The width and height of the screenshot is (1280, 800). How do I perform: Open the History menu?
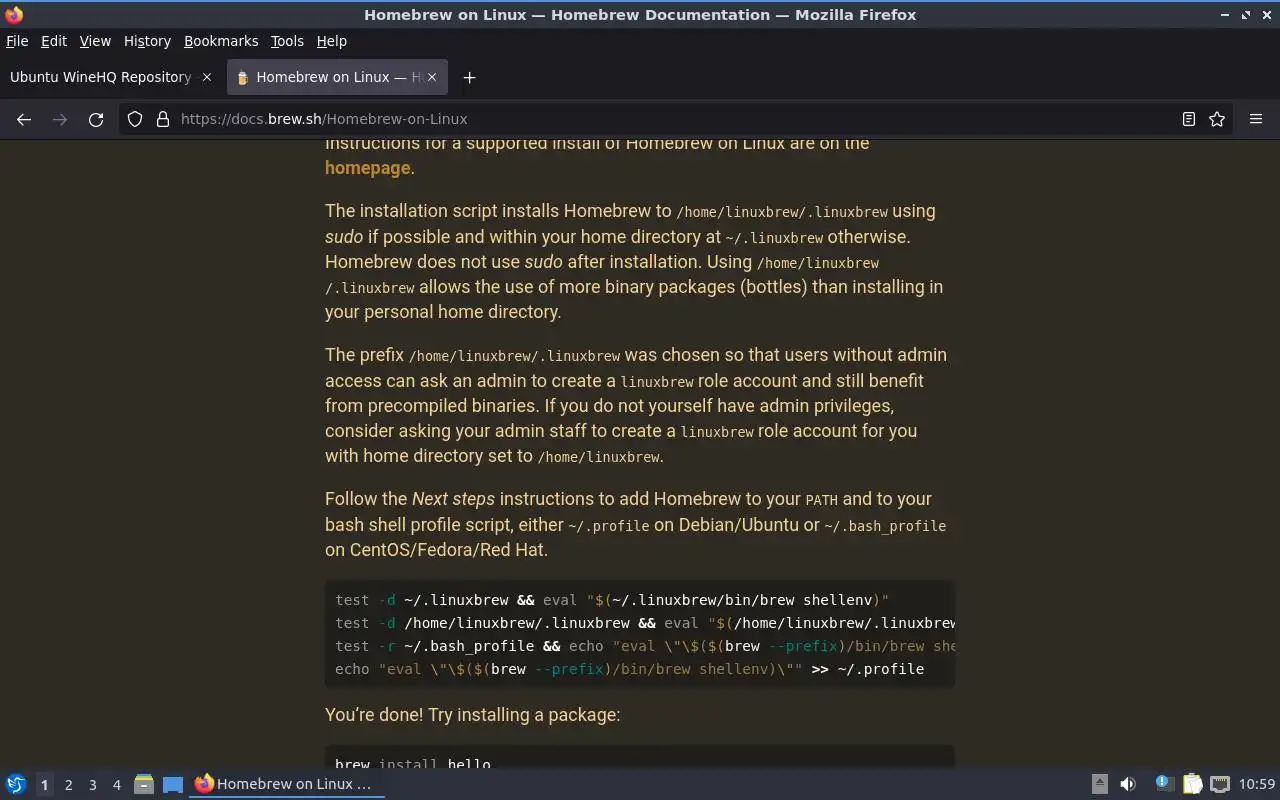(x=147, y=41)
